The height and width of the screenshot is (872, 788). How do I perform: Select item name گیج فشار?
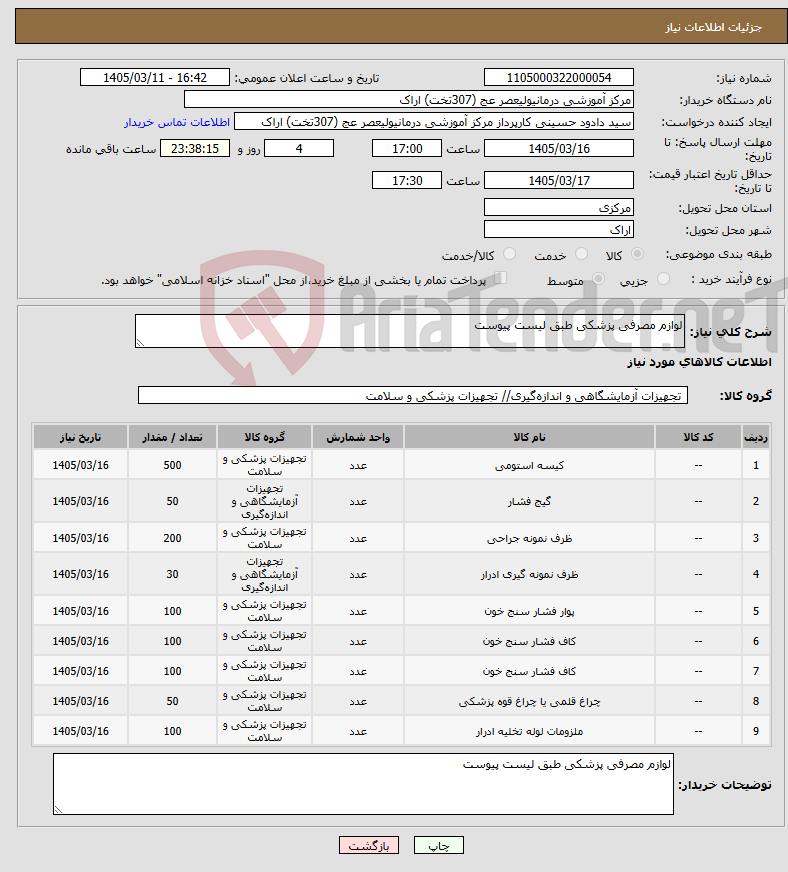tap(529, 502)
